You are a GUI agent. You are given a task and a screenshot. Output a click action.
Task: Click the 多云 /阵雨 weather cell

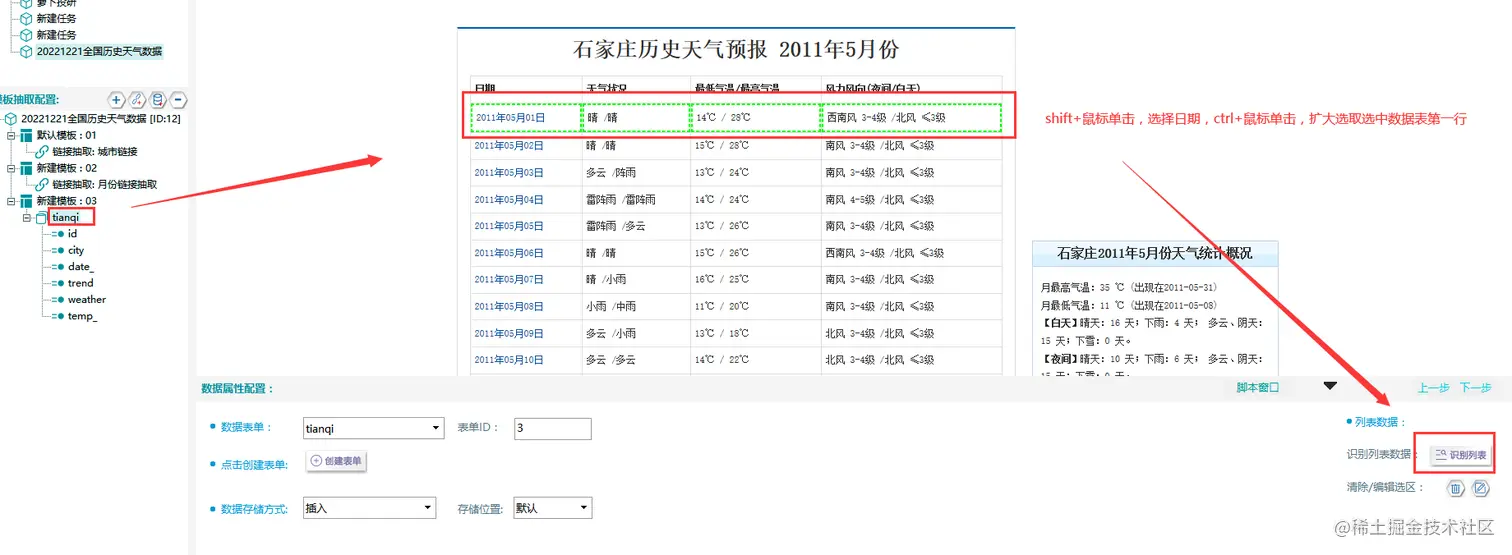click(636, 173)
